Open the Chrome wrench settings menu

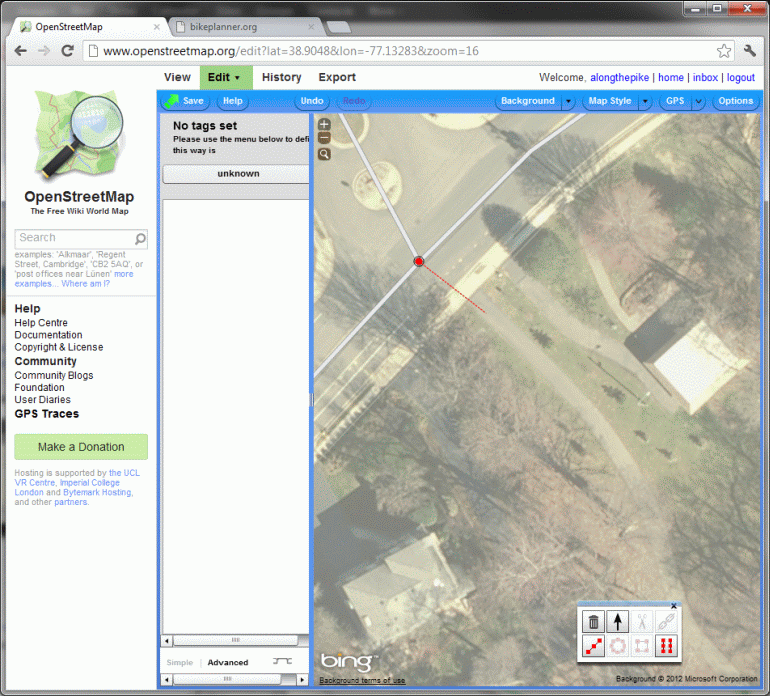coord(750,51)
